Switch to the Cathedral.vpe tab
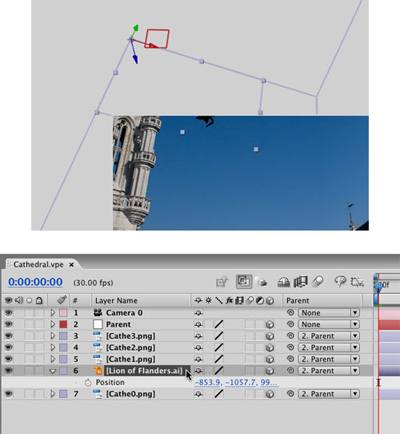This screenshot has width=400, height=434. point(38,264)
